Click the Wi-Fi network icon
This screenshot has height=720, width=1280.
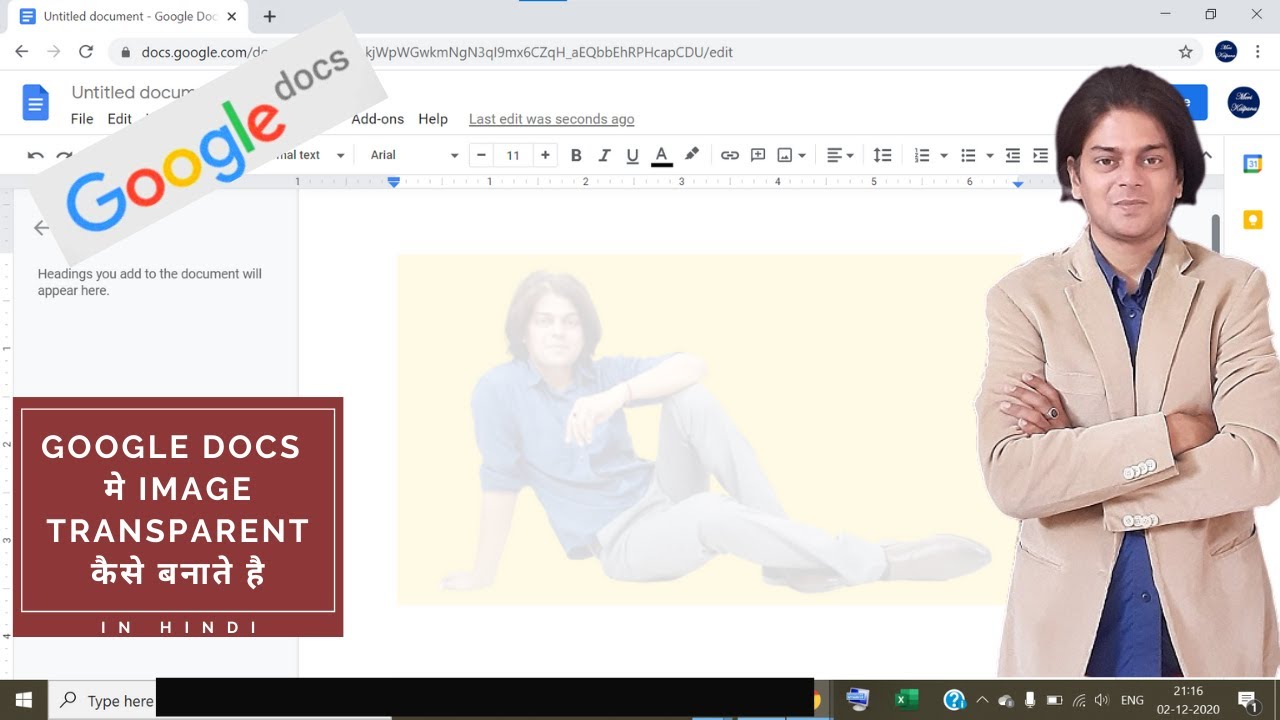click(x=1079, y=700)
